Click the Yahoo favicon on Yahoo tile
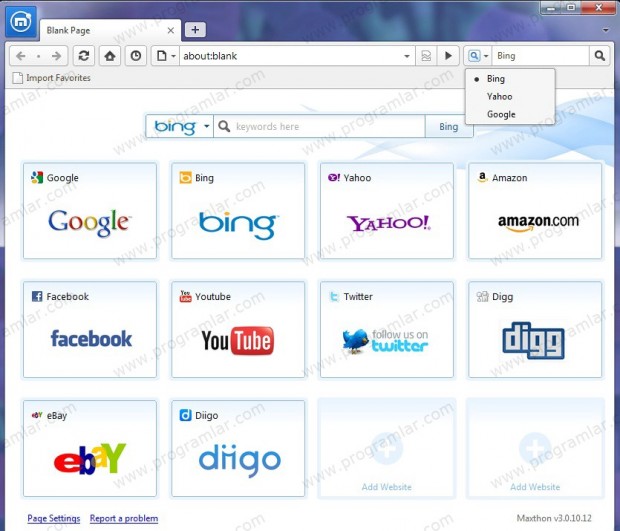The image size is (620, 531). [334, 178]
